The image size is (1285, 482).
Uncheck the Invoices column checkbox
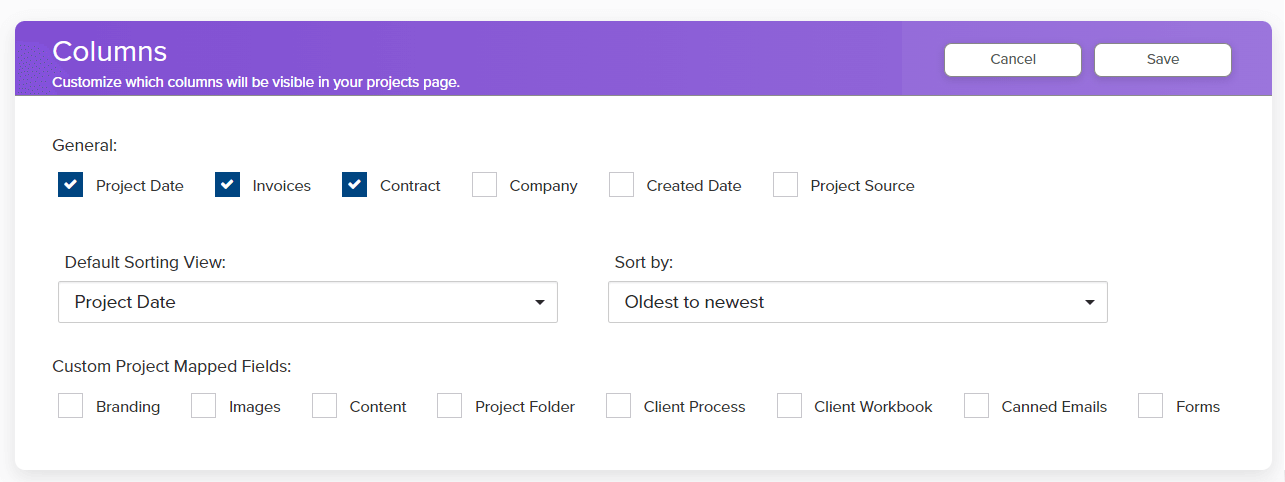[x=228, y=185]
